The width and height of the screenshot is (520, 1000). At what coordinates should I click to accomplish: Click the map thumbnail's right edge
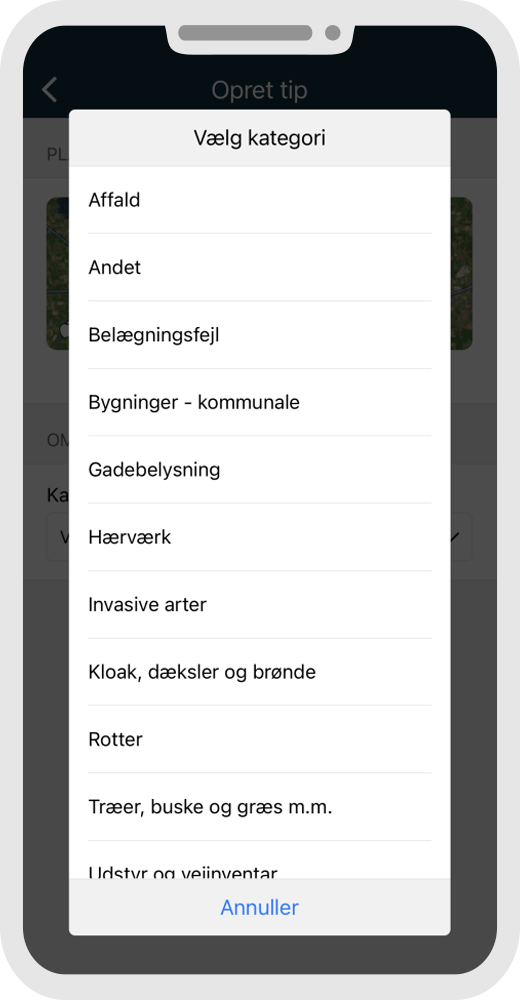pyautogui.click(x=461, y=274)
